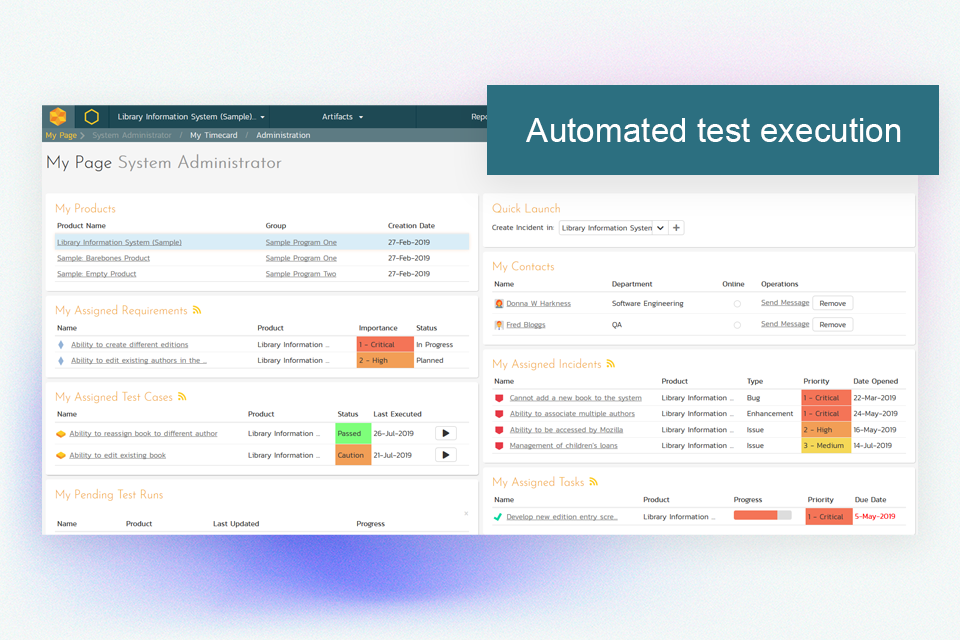
Task: Click the orange Spira logo icon
Action: tap(58, 116)
